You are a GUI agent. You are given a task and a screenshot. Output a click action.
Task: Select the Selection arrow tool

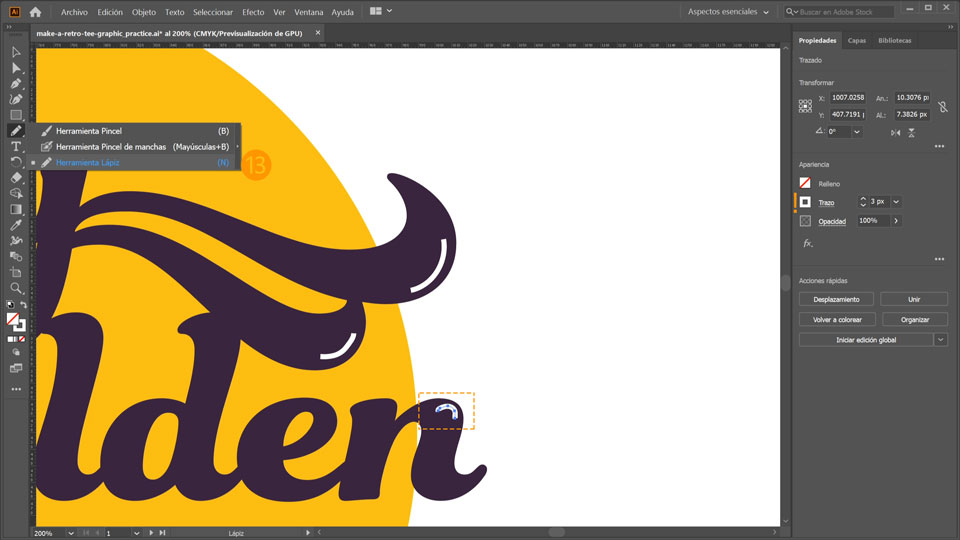click(16, 53)
